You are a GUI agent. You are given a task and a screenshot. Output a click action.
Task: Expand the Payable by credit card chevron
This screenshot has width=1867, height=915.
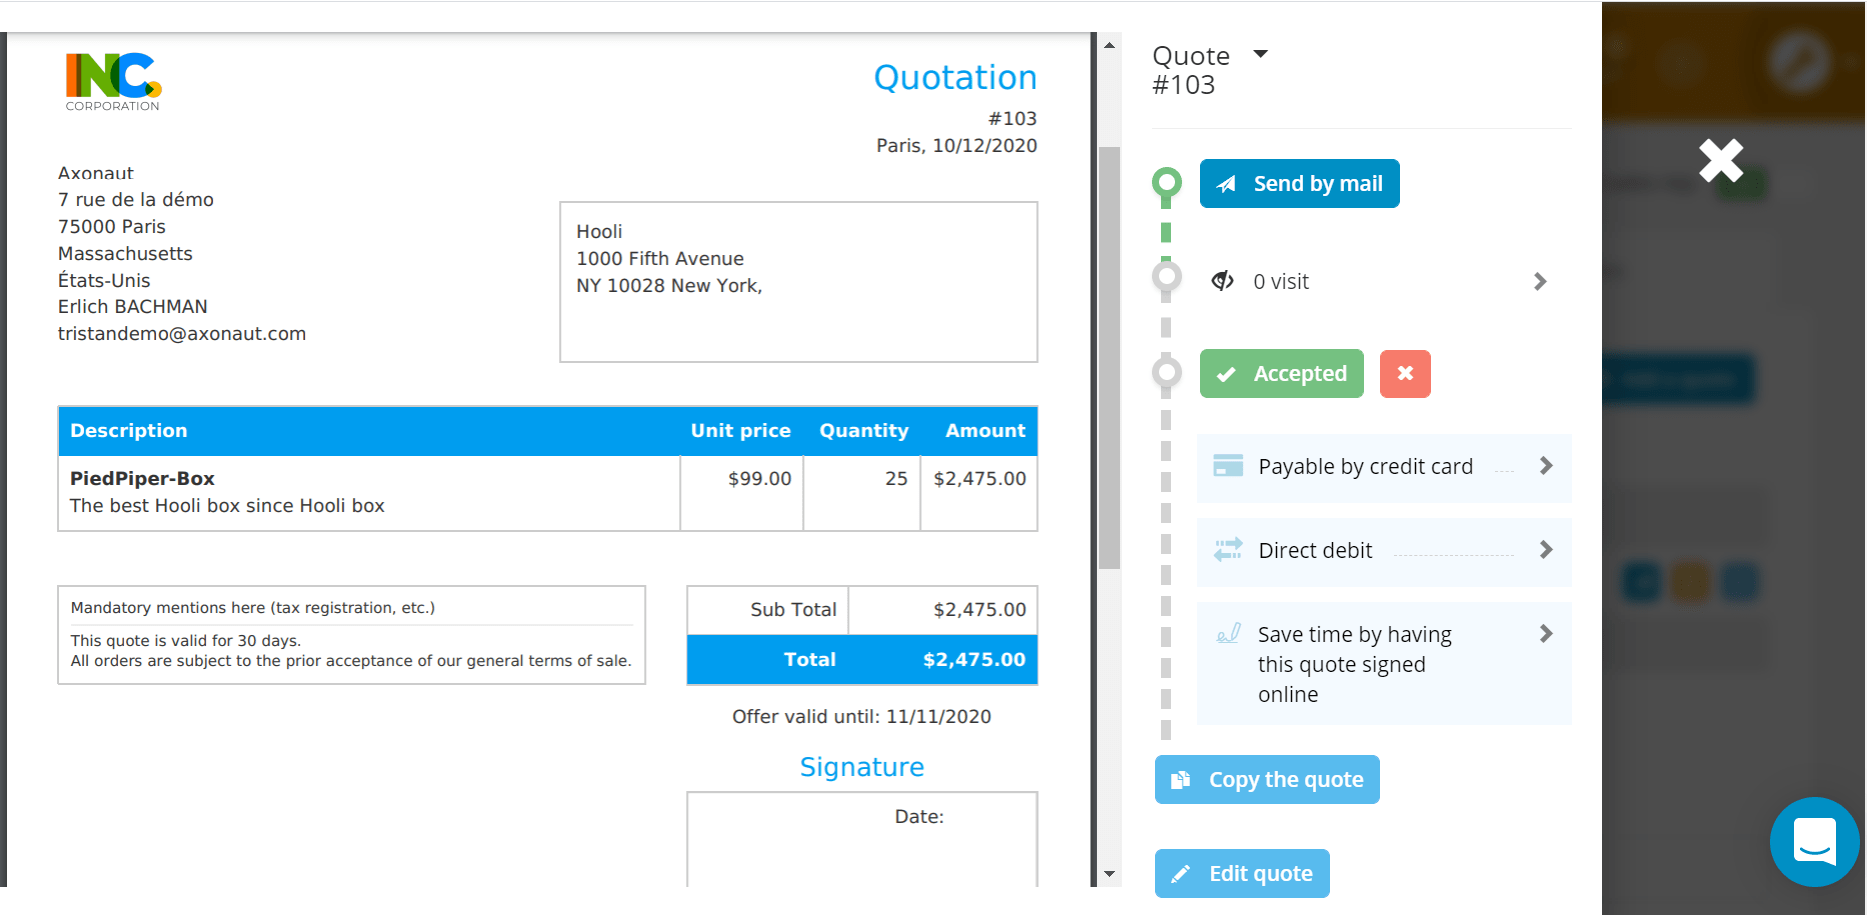(x=1546, y=466)
